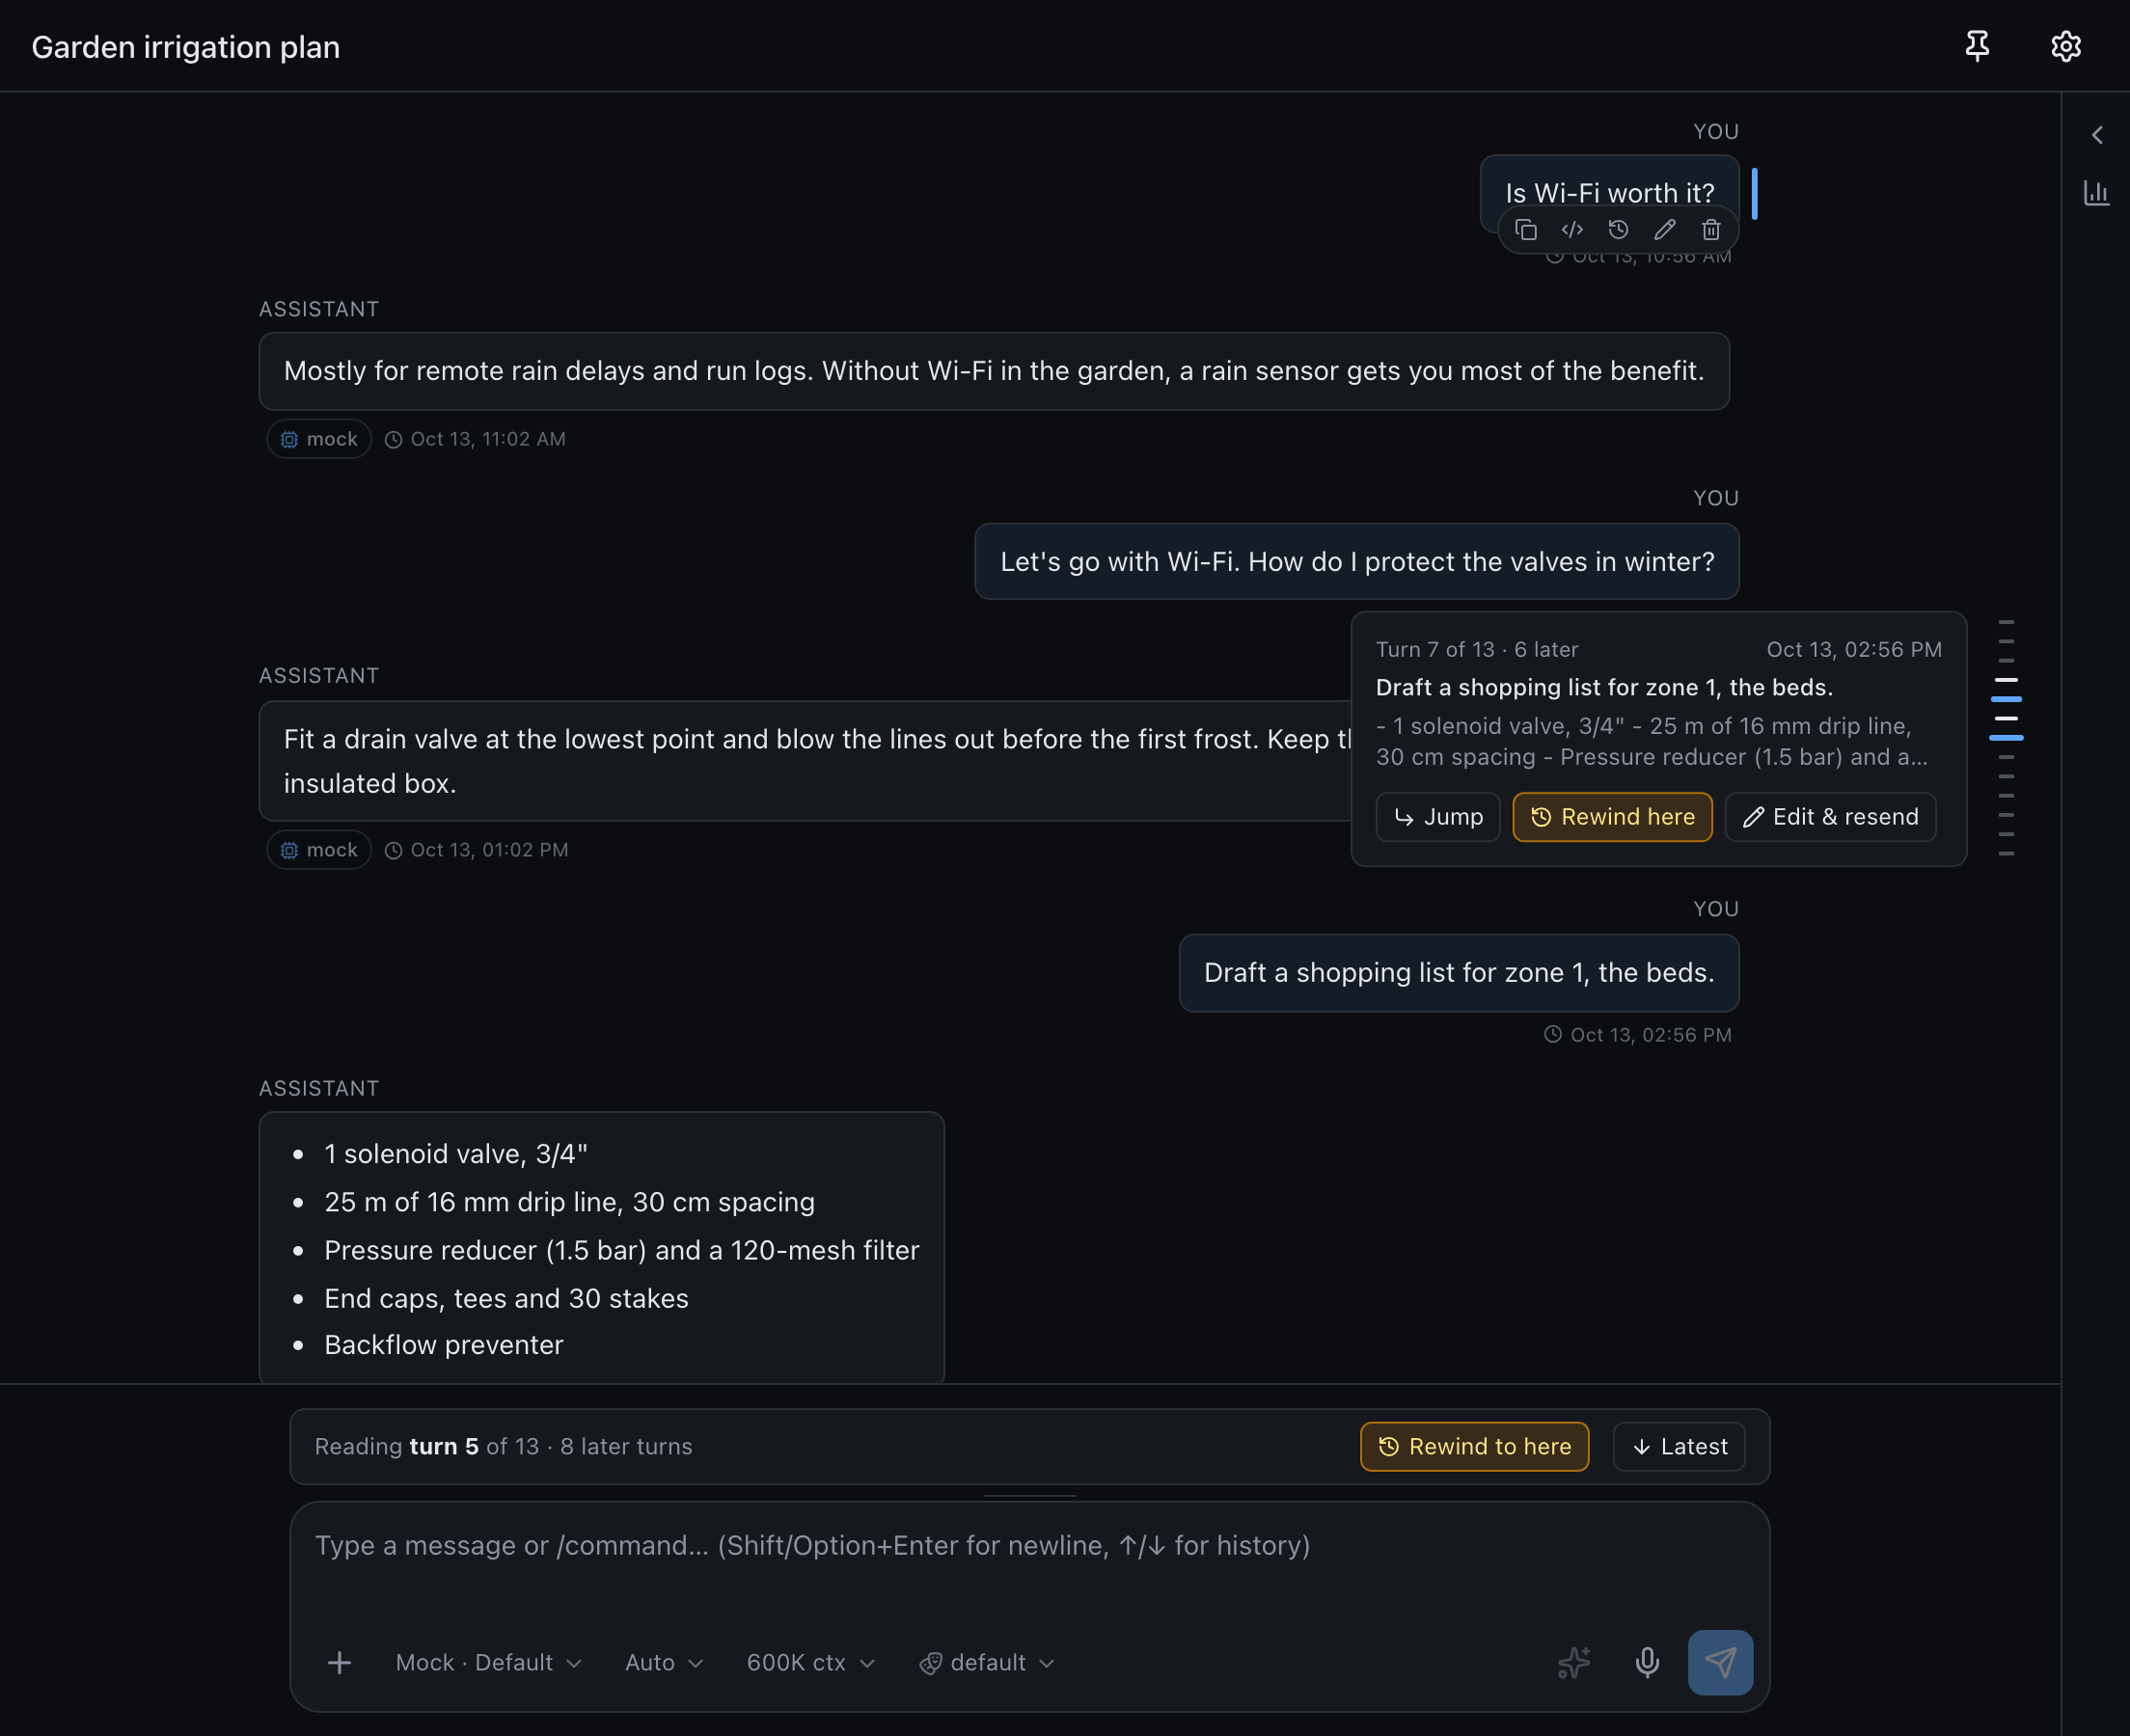This screenshot has width=2130, height=1736.
Task: Pin the Garden irrigation plan conversation
Action: click(1977, 46)
